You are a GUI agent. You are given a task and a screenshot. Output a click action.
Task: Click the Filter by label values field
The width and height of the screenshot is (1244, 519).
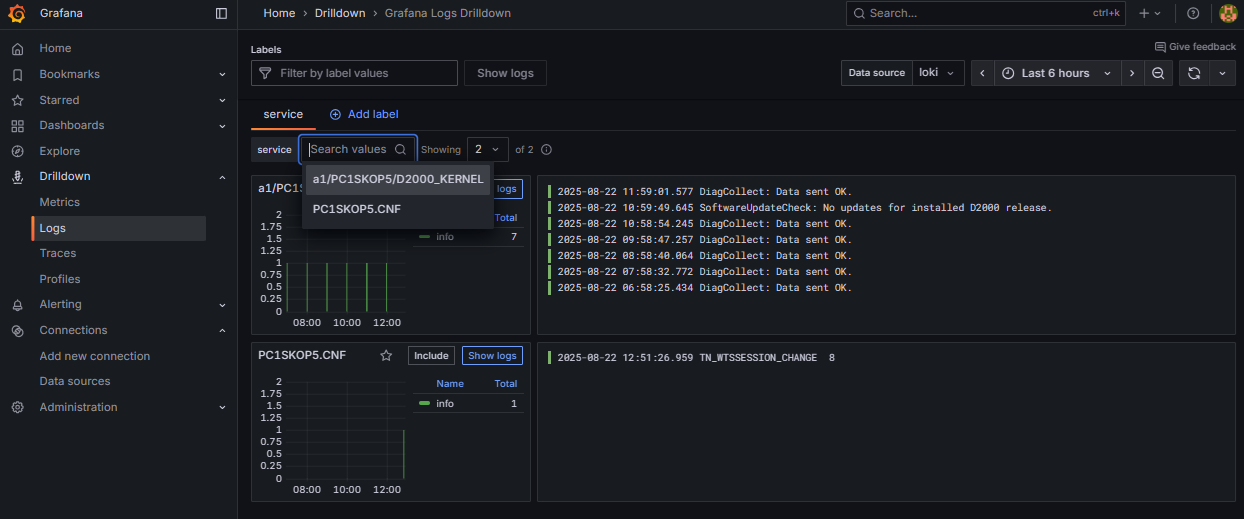(x=355, y=73)
